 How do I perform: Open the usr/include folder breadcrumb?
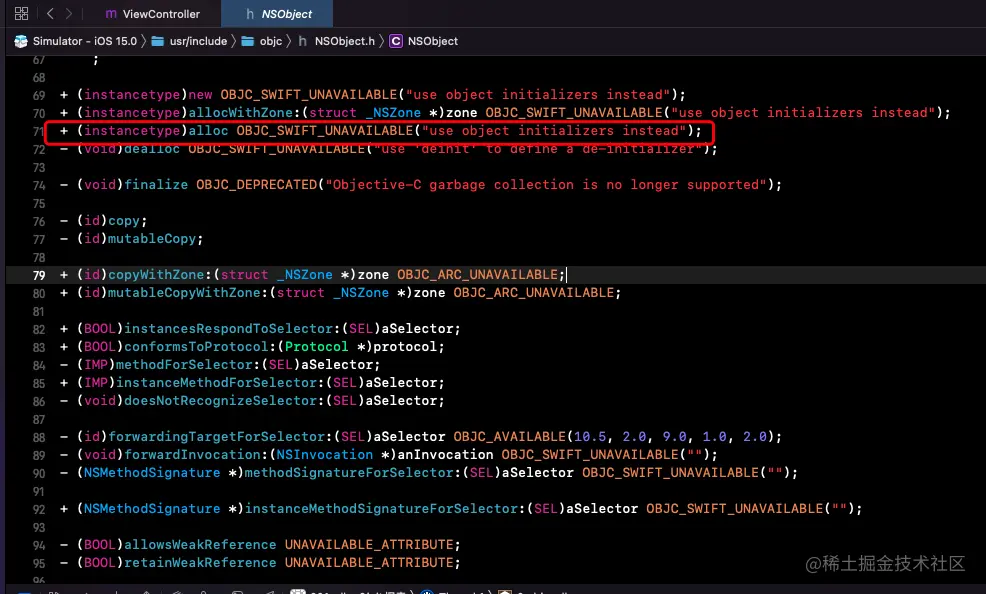[189, 41]
